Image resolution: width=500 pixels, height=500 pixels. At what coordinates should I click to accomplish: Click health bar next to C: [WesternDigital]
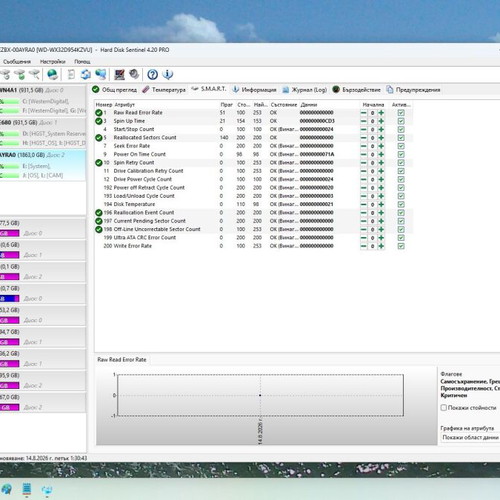click(x=10, y=101)
